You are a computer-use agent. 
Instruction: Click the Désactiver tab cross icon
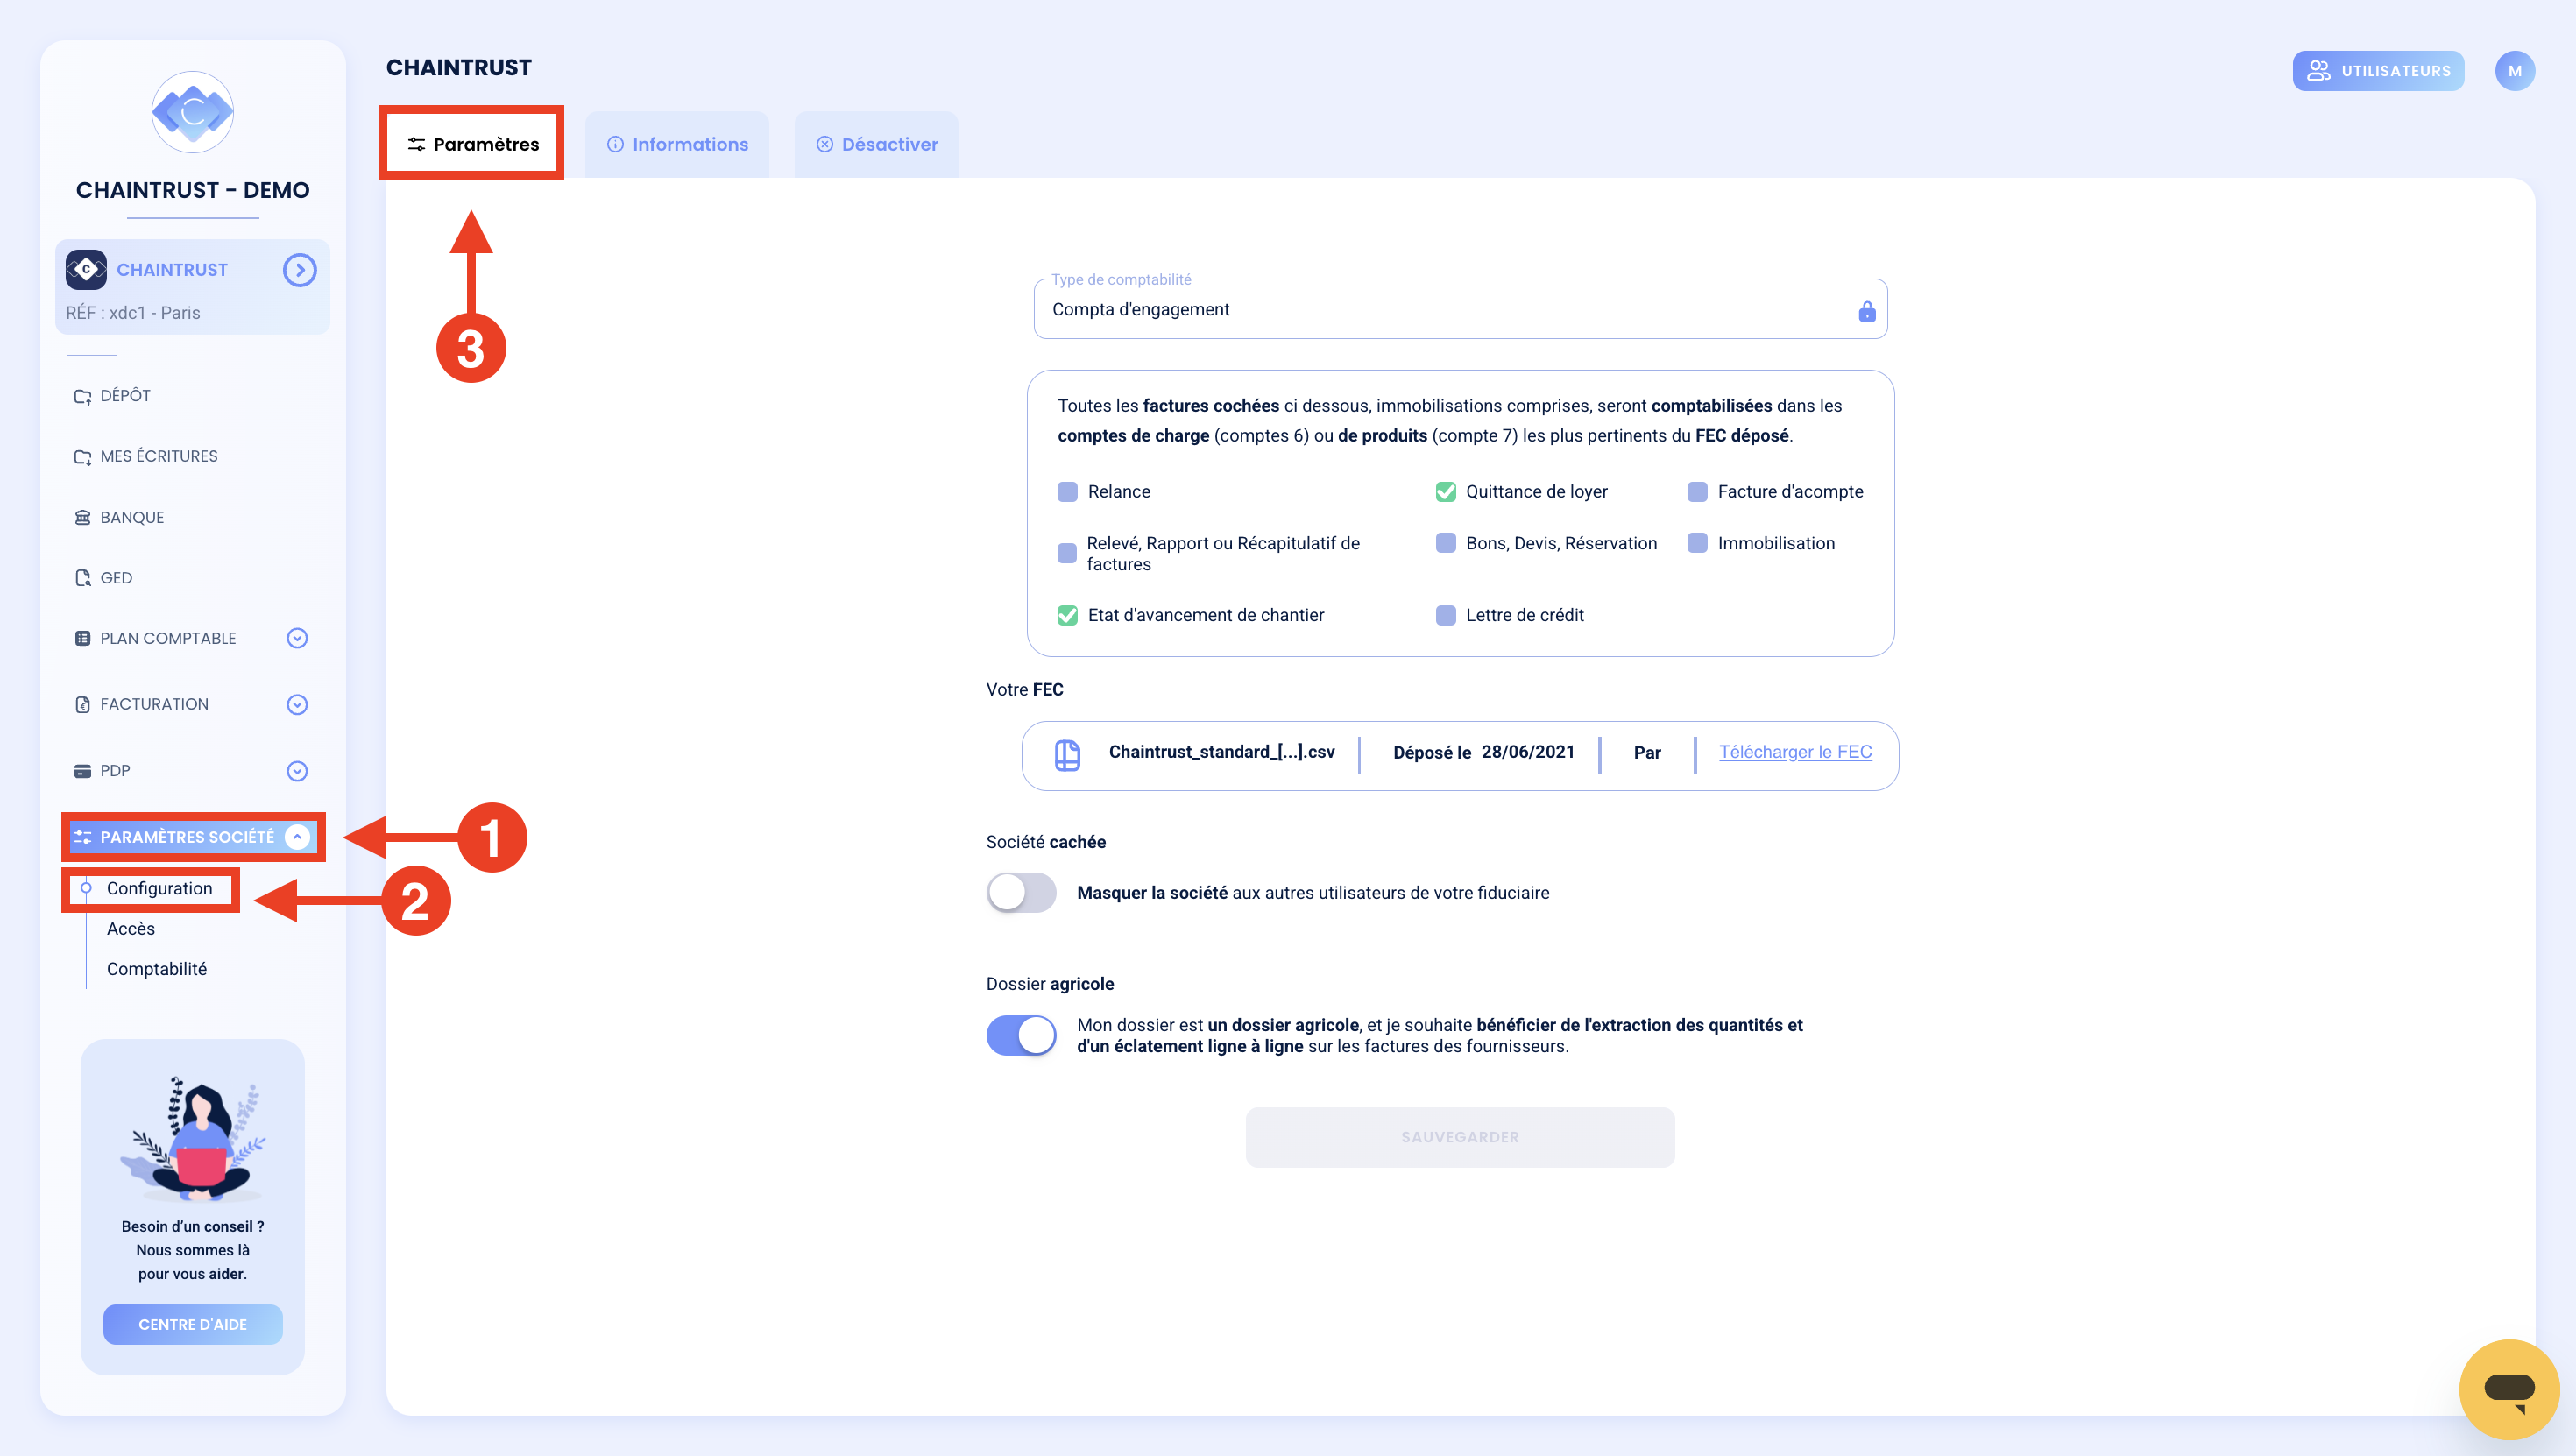pyautogui.click(x=824, y=144)
